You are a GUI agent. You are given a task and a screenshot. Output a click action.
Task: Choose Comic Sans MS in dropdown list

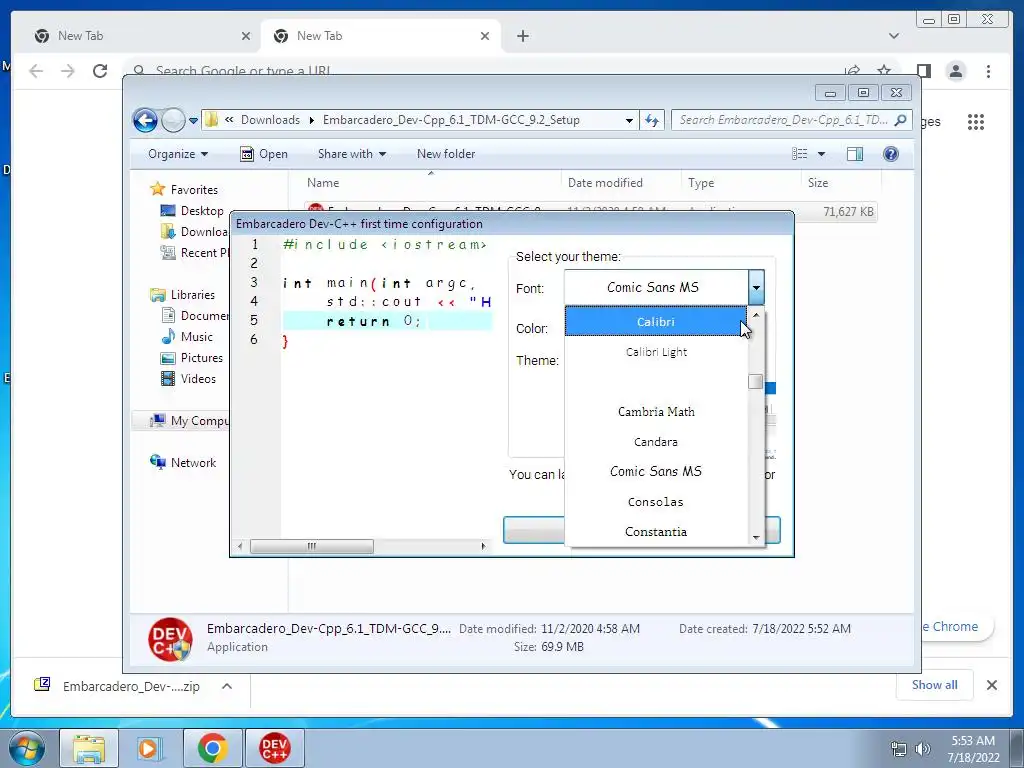656,472
